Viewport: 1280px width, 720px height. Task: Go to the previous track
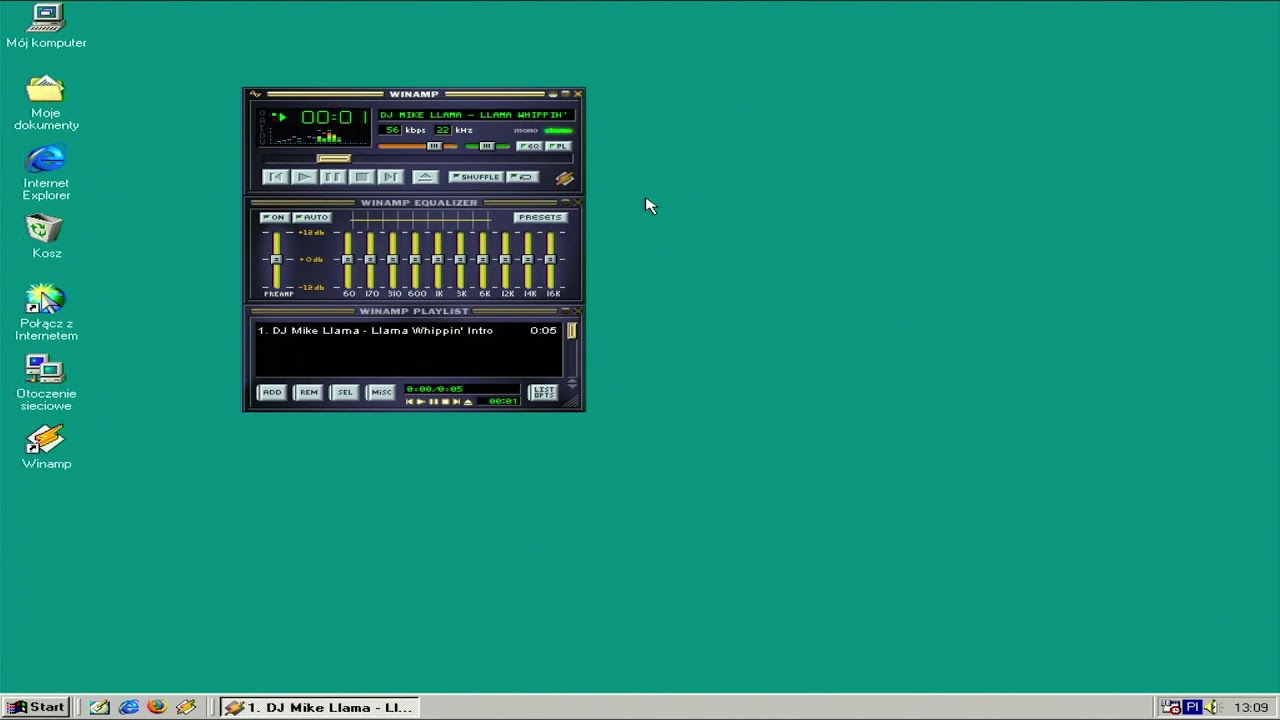[x=275, y=177]
